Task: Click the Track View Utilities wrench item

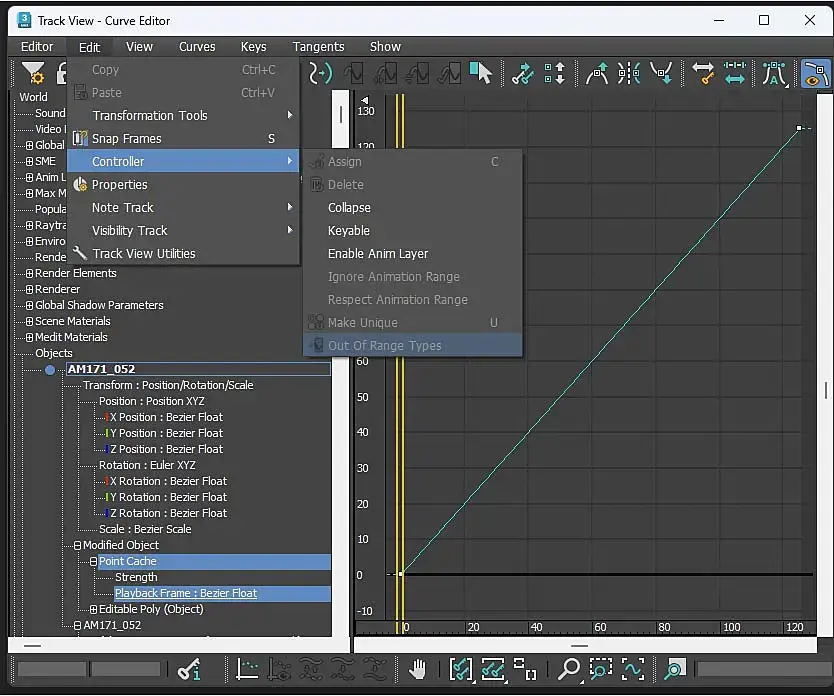Action: point(143,254)
